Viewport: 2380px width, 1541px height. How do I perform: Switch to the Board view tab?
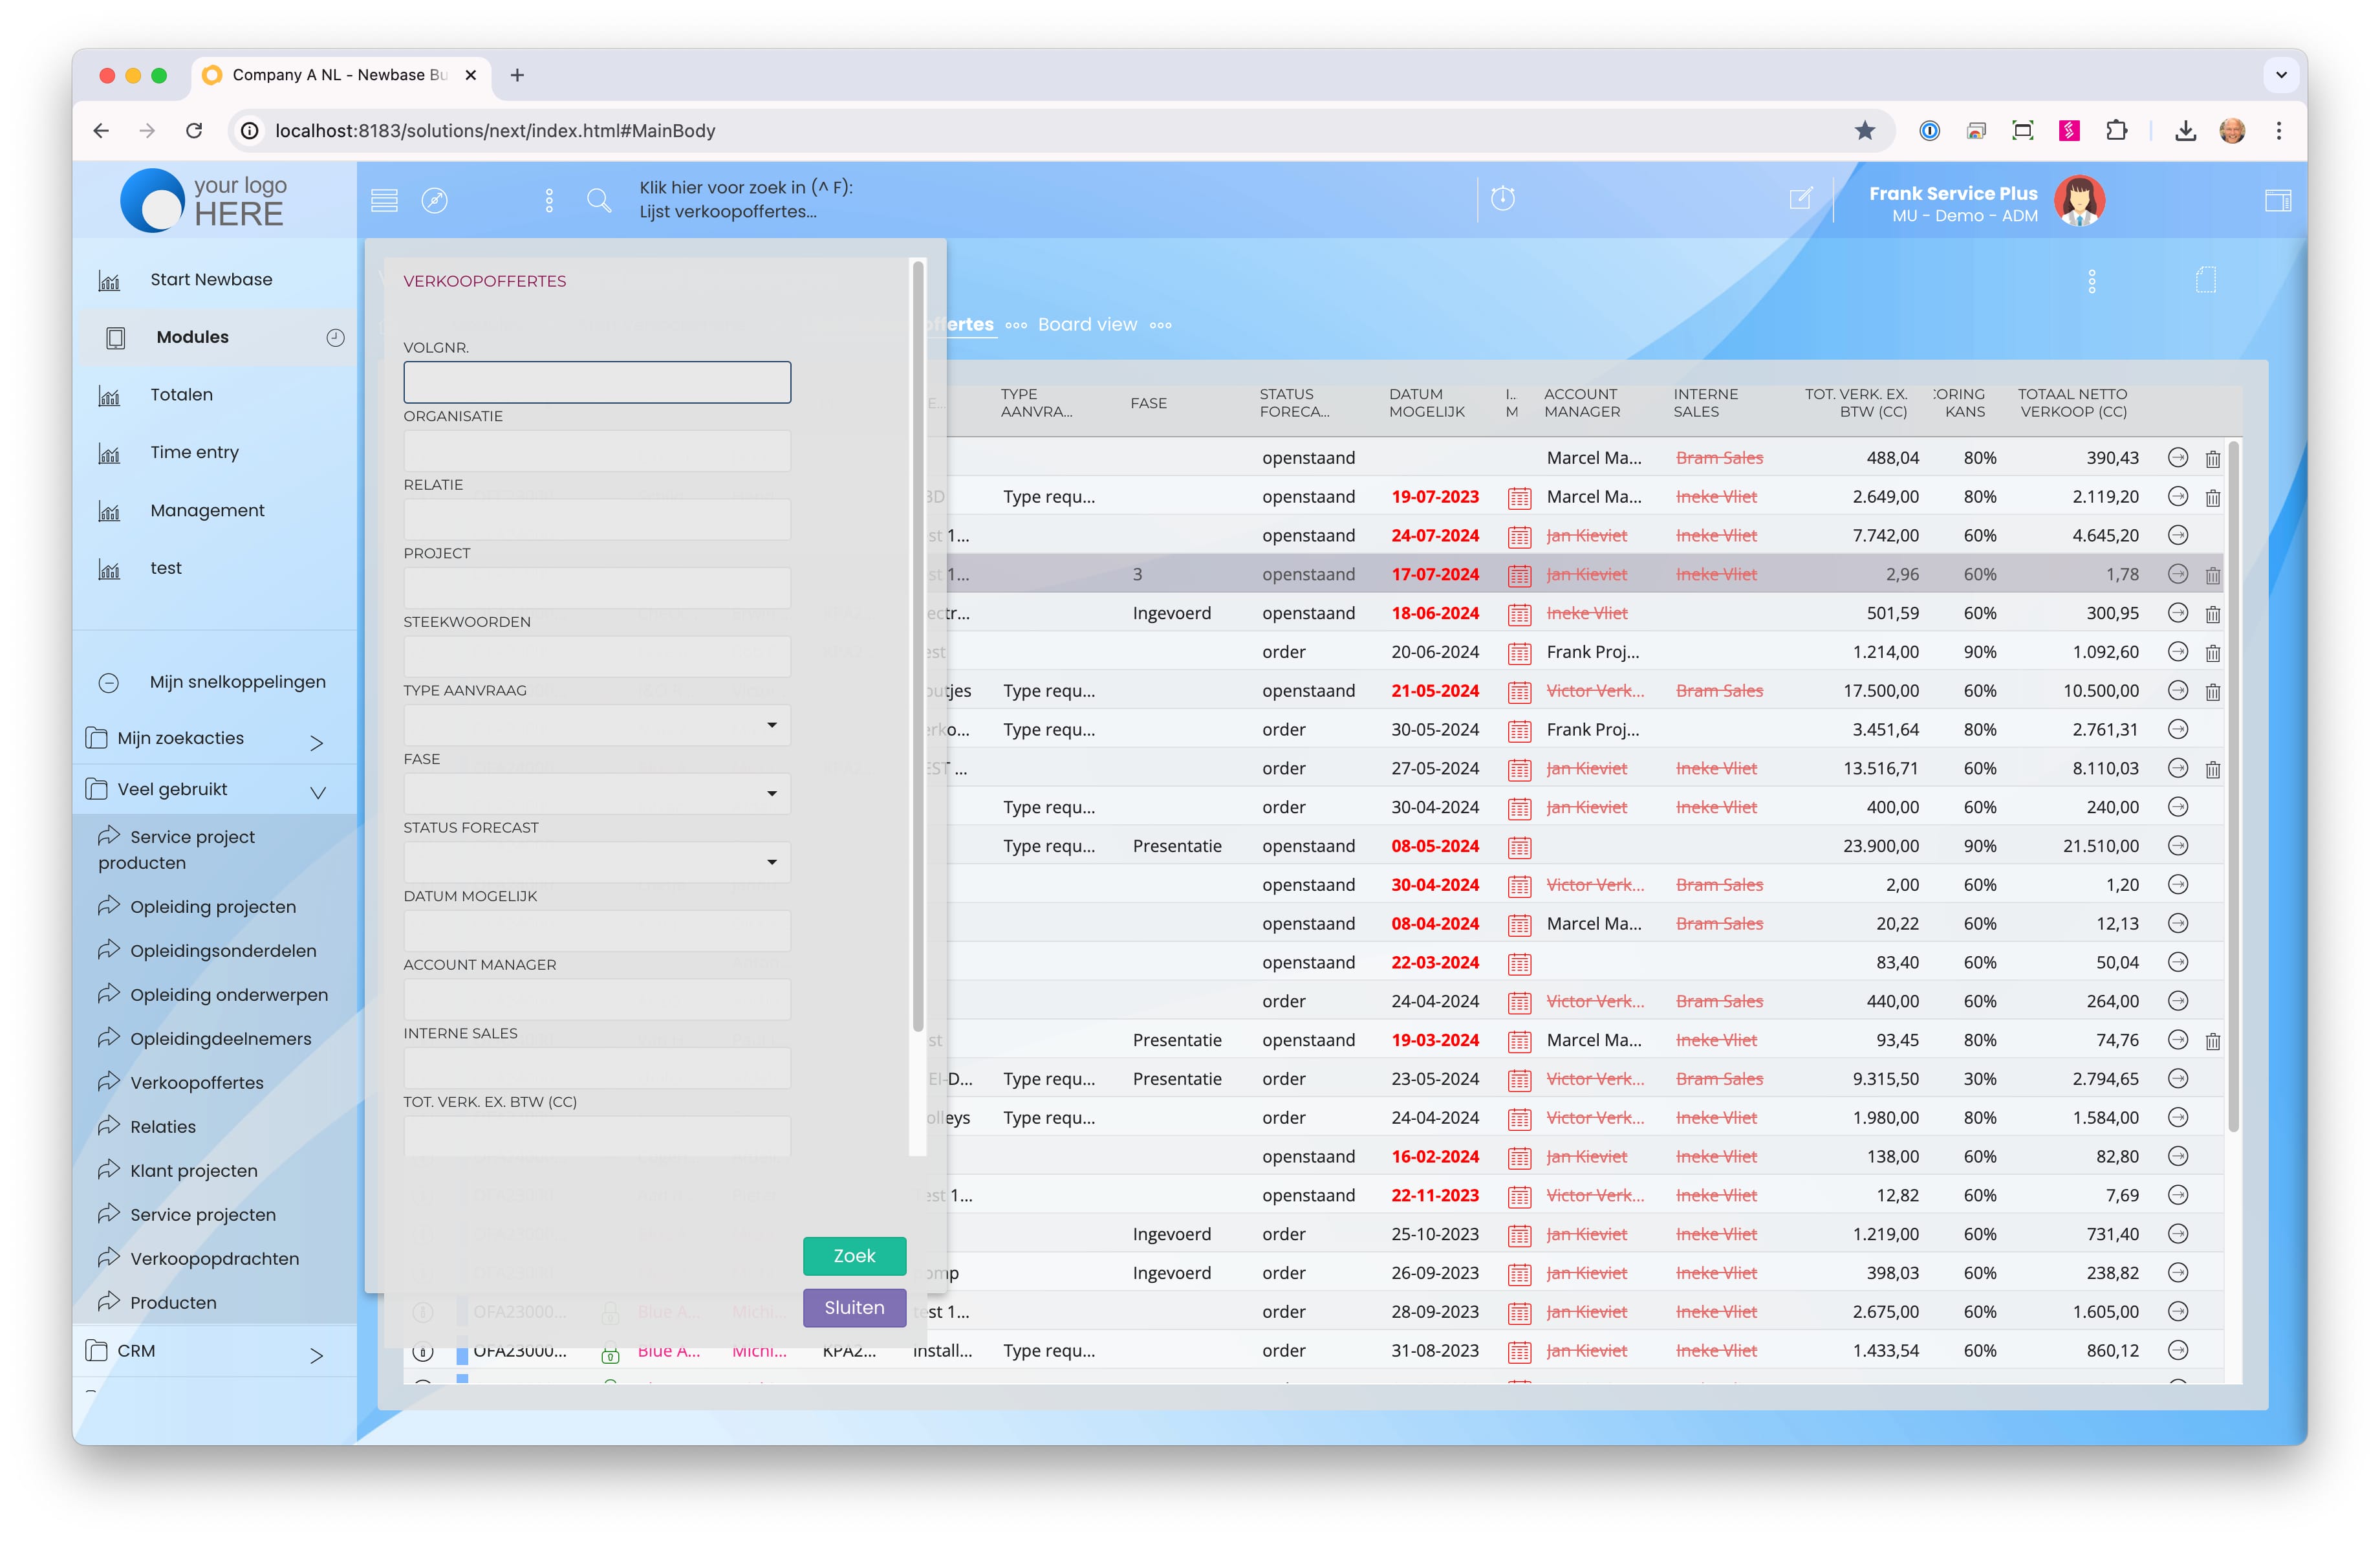pyautogui.click(x=1087, y=325)
